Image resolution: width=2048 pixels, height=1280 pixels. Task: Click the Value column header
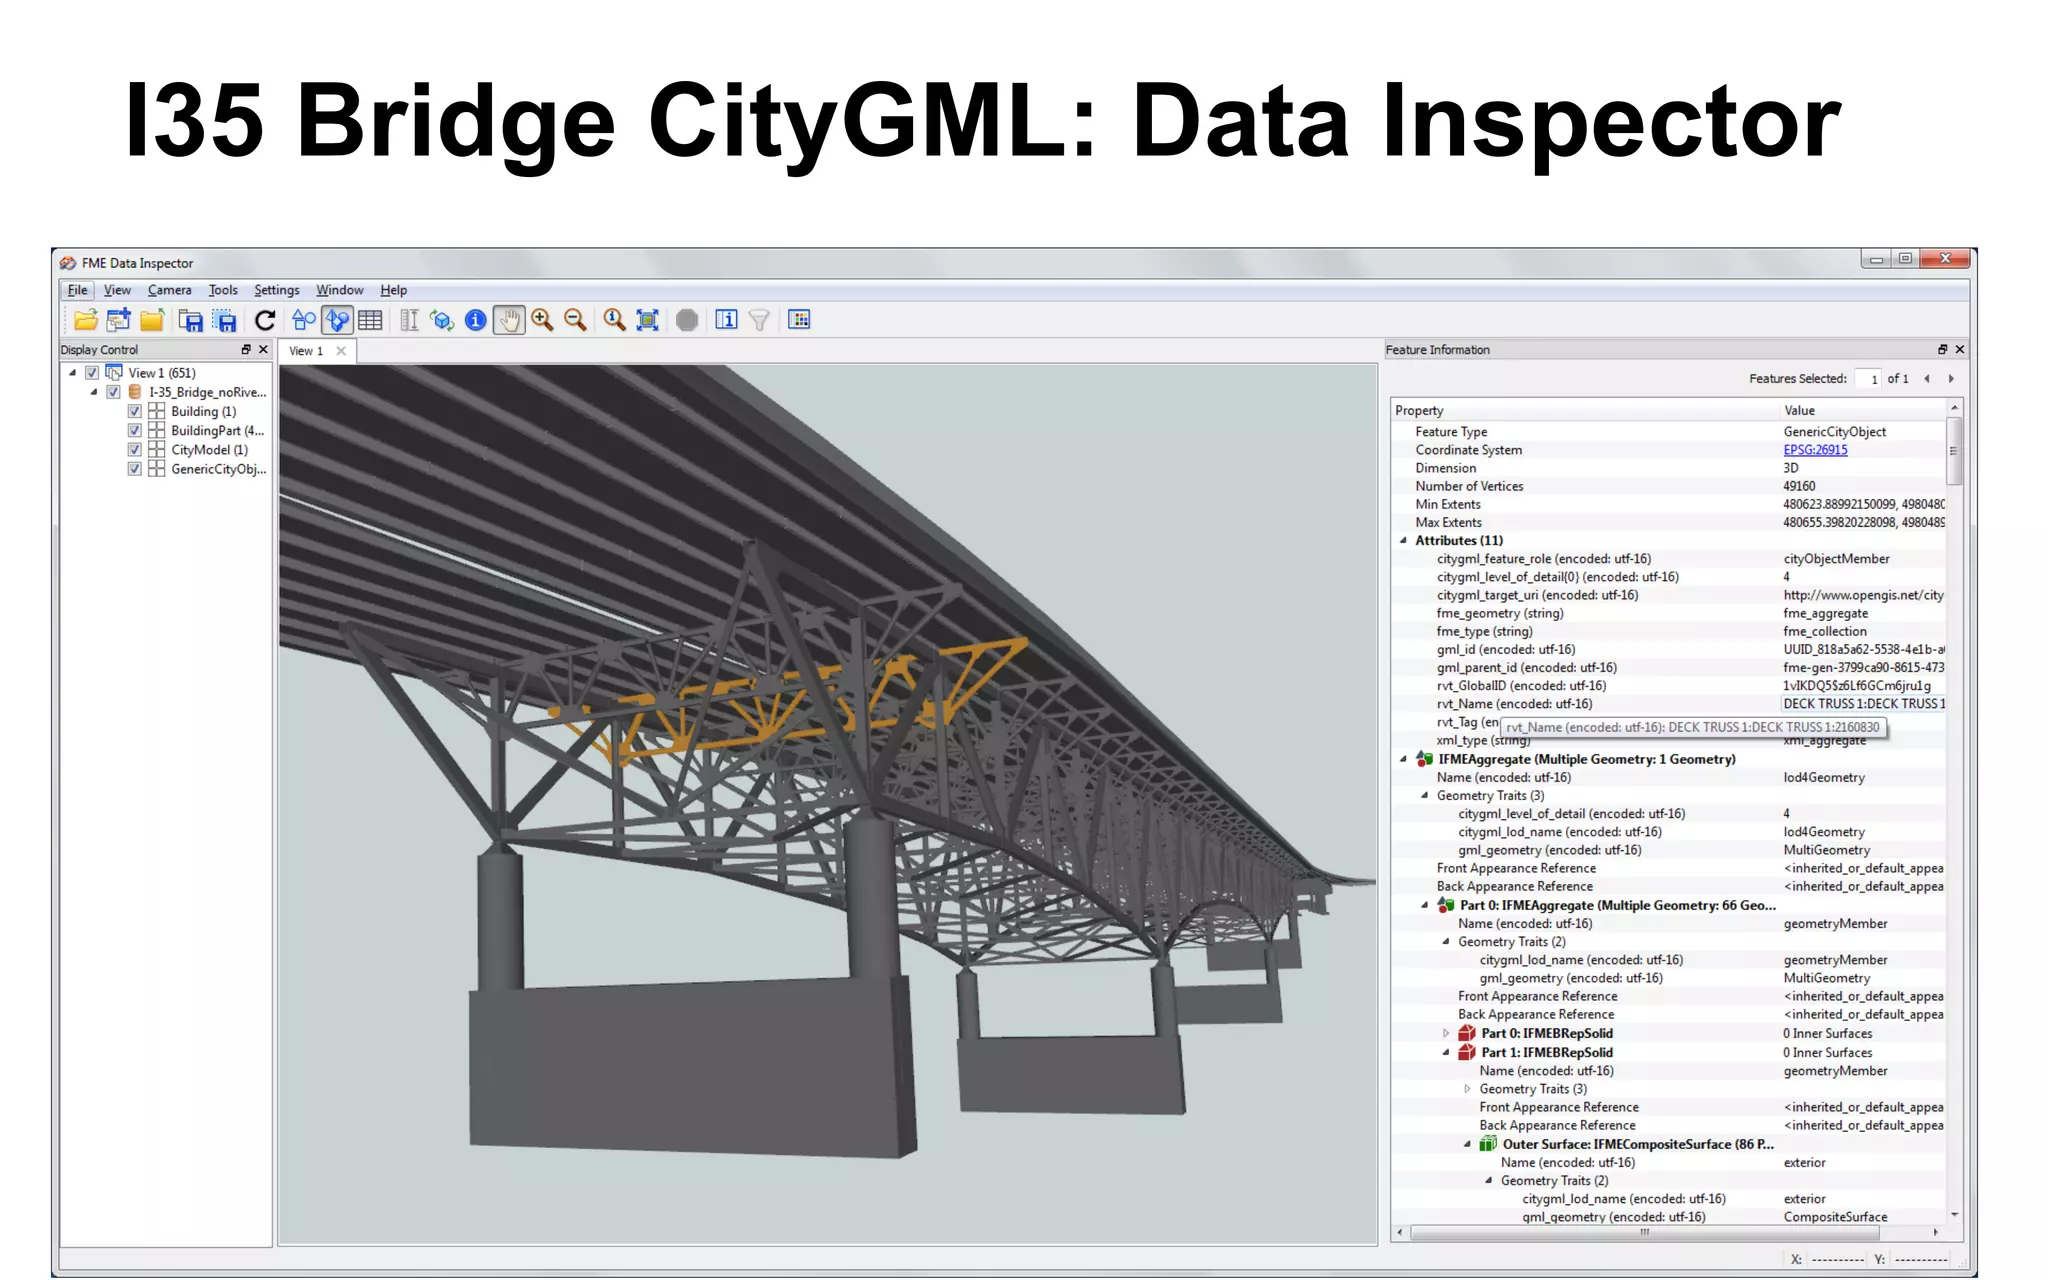[x=1862, y=410]
